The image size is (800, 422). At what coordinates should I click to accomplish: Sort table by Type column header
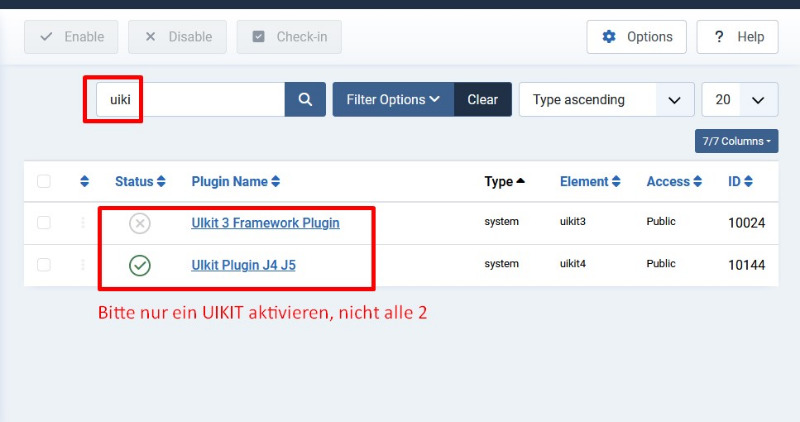click(x=505, y=181)
